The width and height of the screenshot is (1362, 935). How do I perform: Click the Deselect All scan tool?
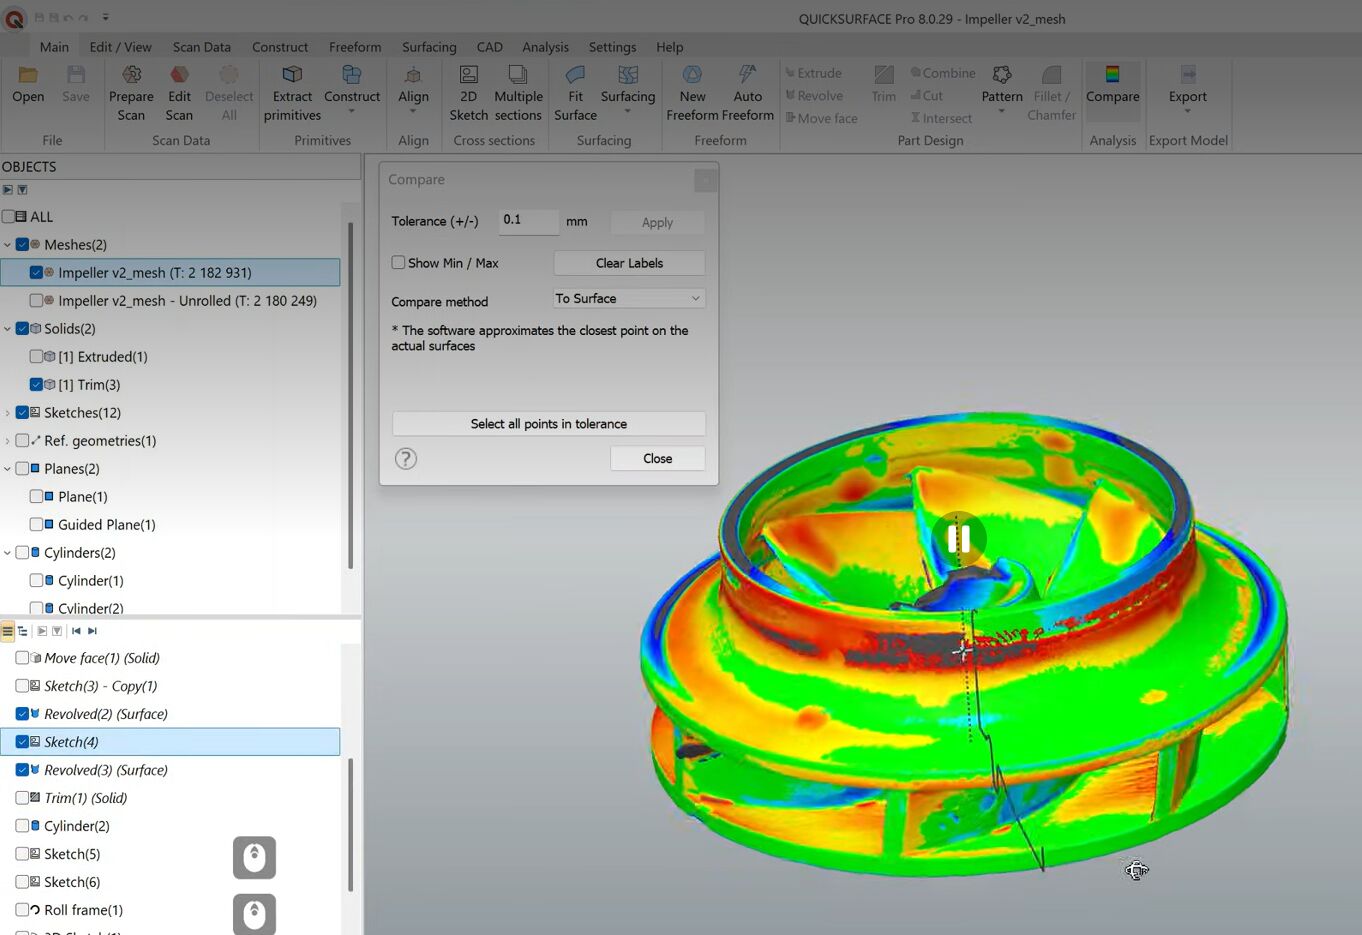(x=229, y=93)
